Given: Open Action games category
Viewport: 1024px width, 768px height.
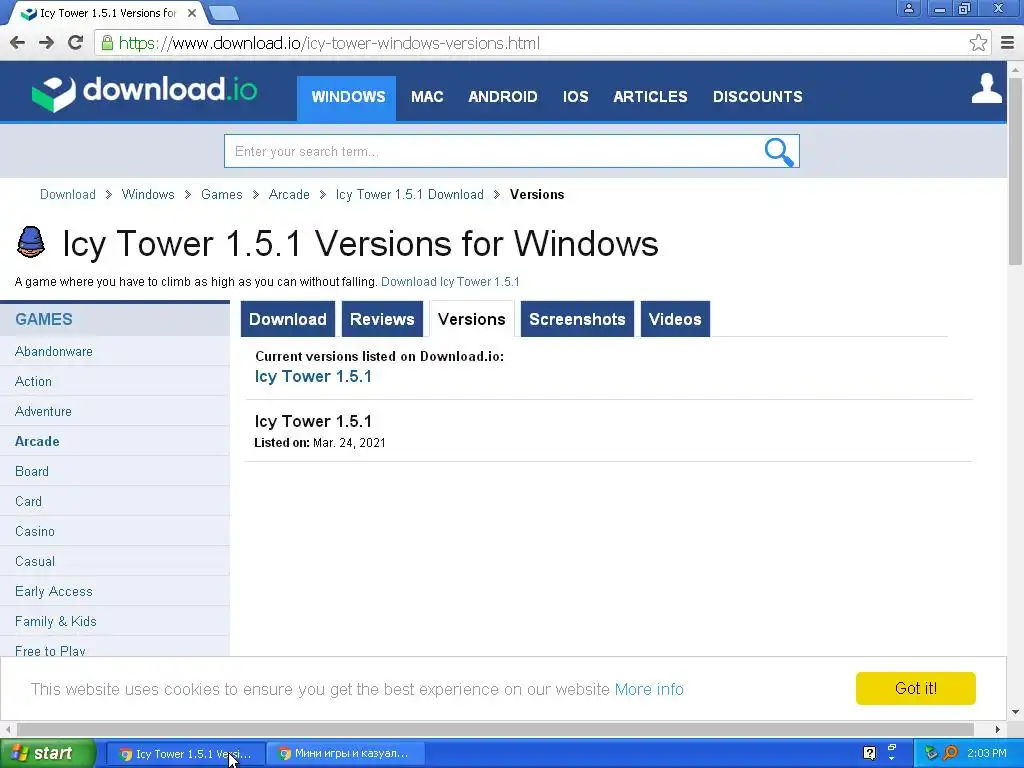Looking at the screenshot, I should (x=33, y=381).
